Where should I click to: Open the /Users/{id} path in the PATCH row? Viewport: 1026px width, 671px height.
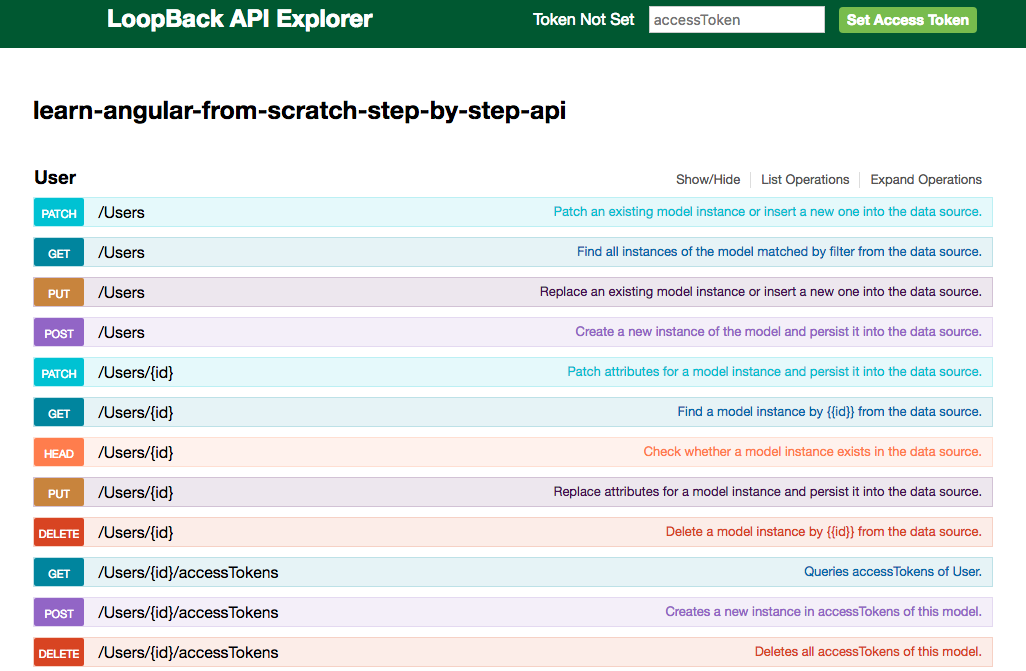point(135,372)
